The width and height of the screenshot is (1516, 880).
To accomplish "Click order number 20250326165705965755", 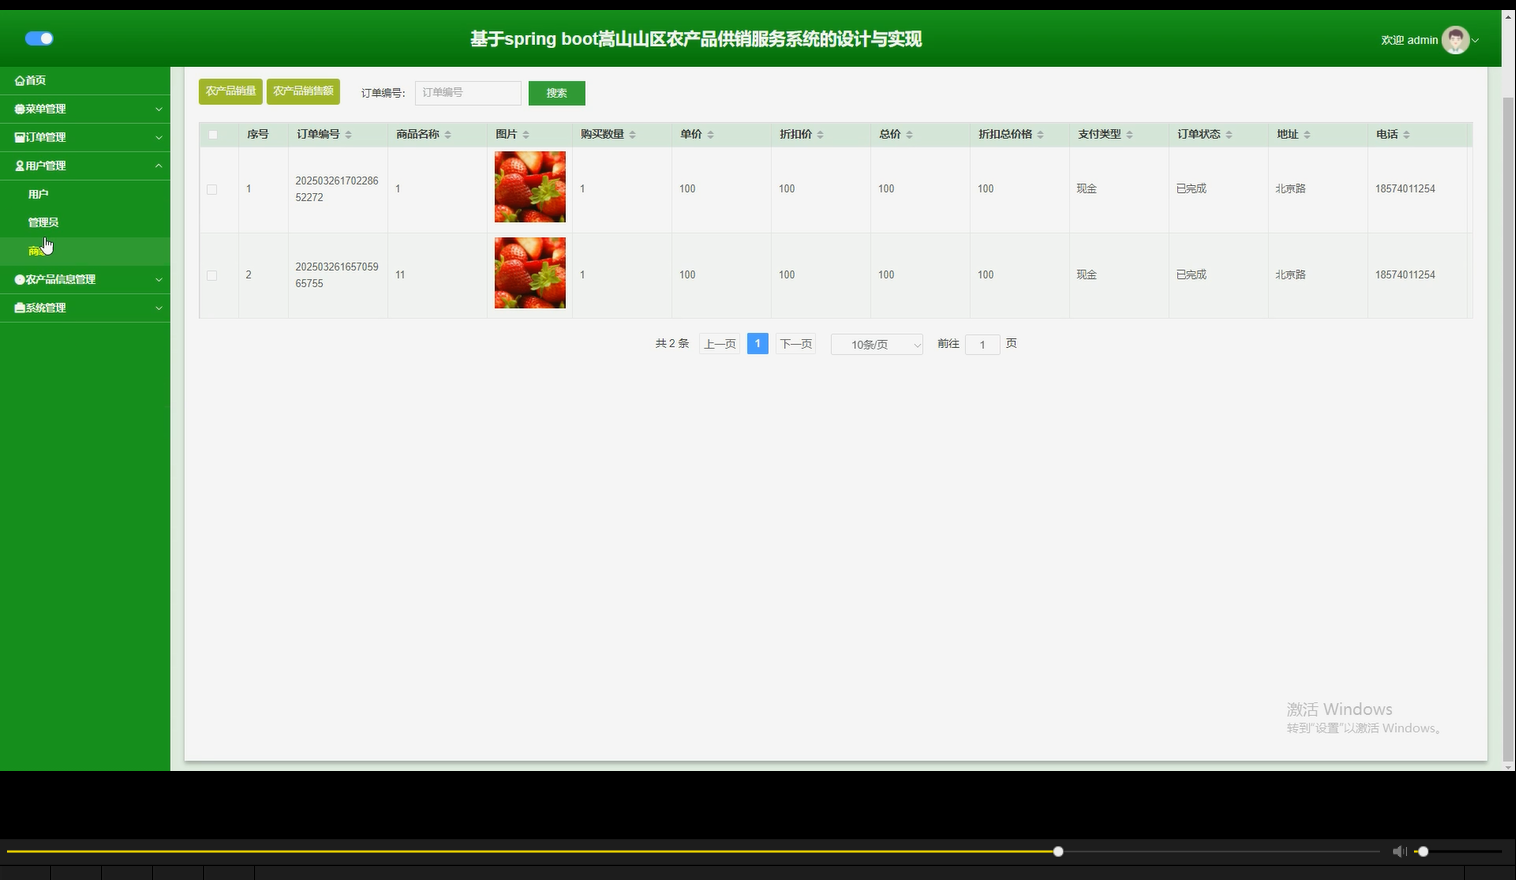I will point(337,275).
